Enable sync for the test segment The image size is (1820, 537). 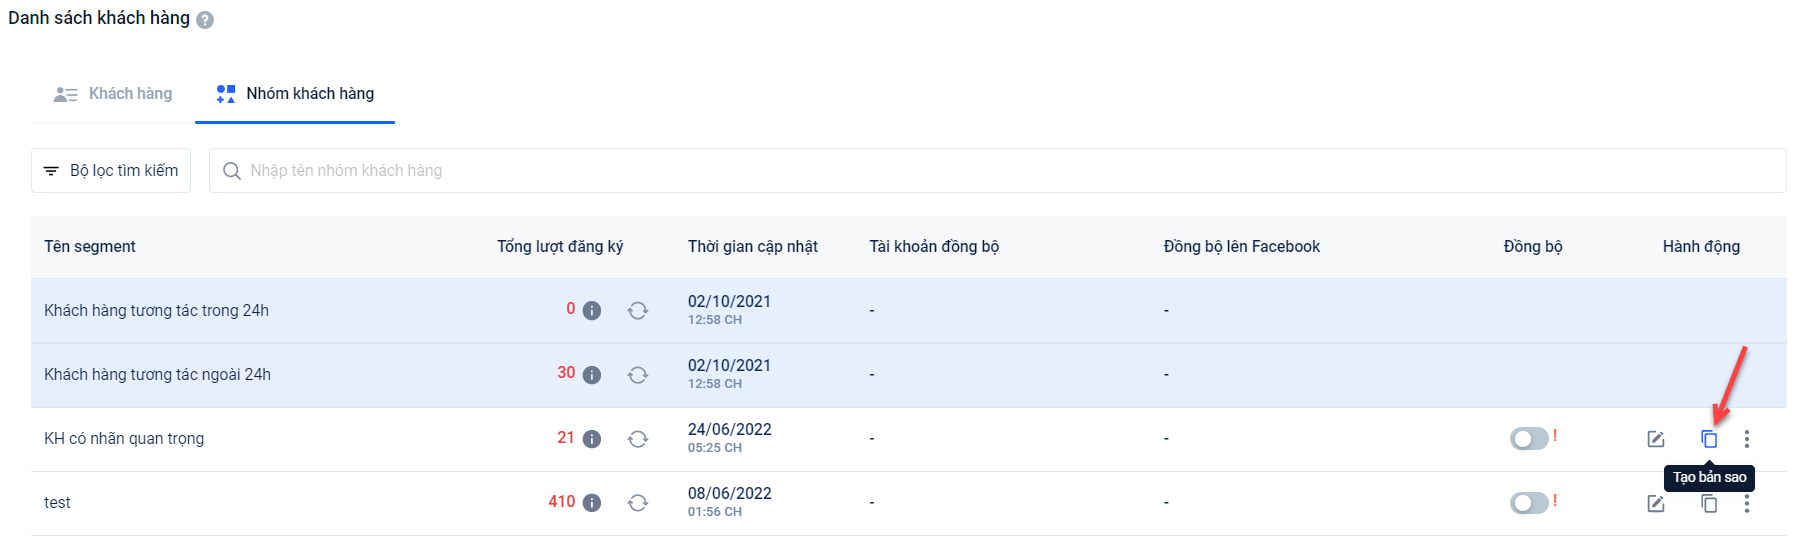[1529, 503]
